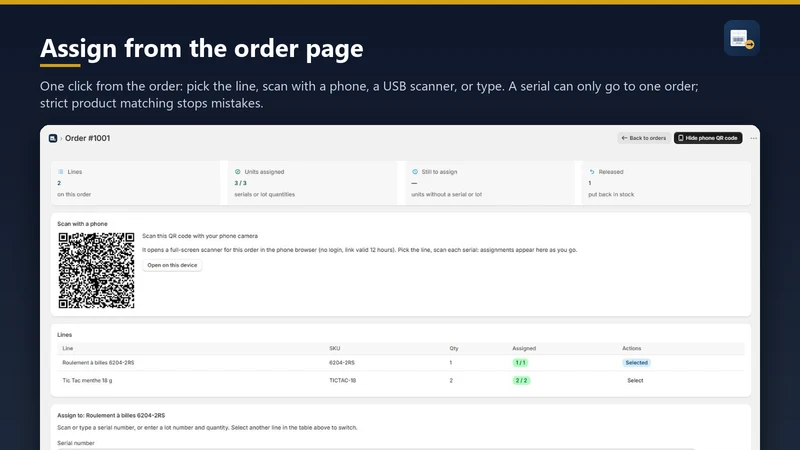Click the 'Scan with a phone' heading
The height and width of the screenshot is (450, 800).
pyautogui.click(x=82, y=224)
